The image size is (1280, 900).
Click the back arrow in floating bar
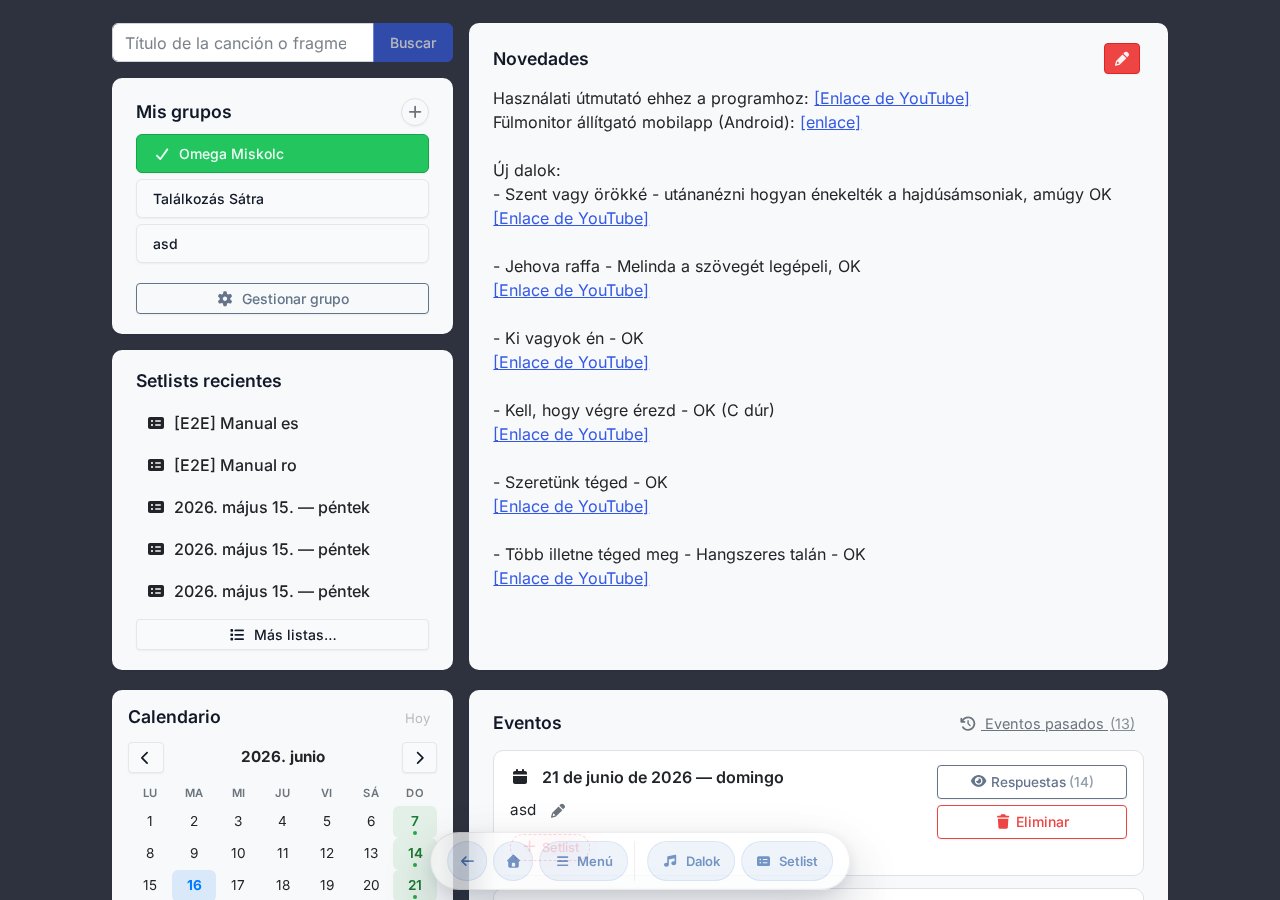tap(467, 861)
